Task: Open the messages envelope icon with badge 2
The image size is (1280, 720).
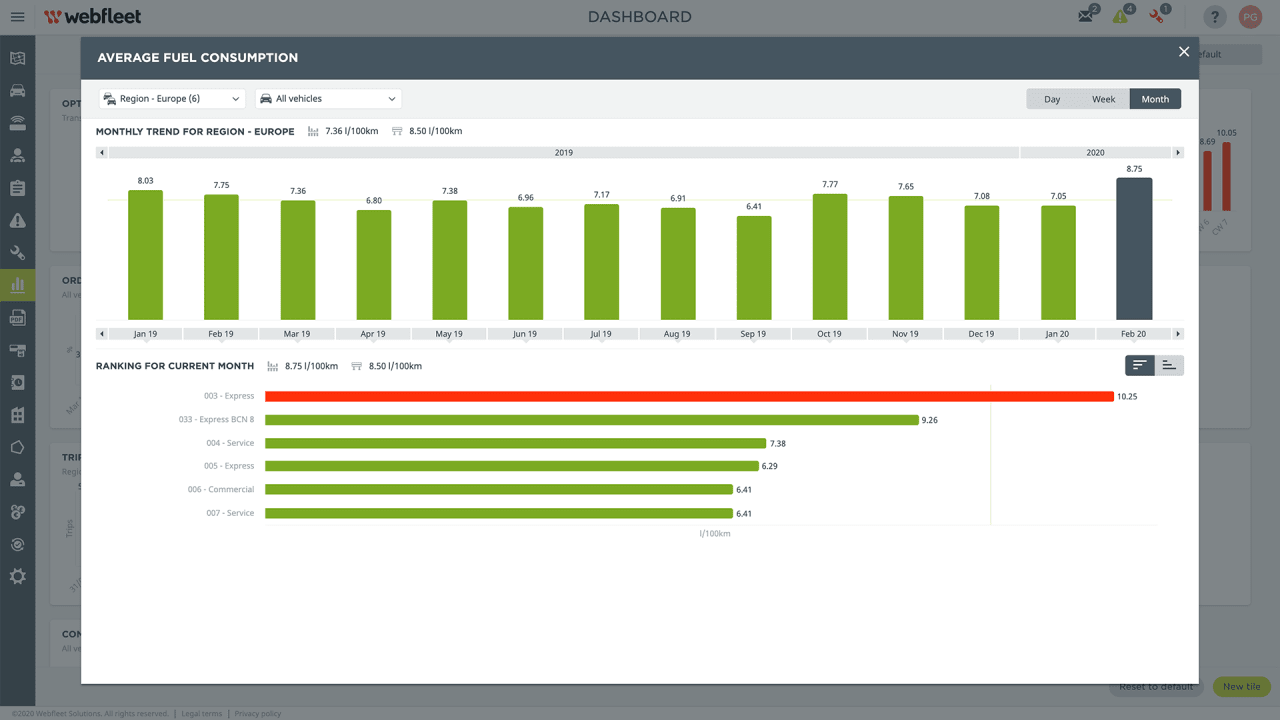Action: point(1087,16)
